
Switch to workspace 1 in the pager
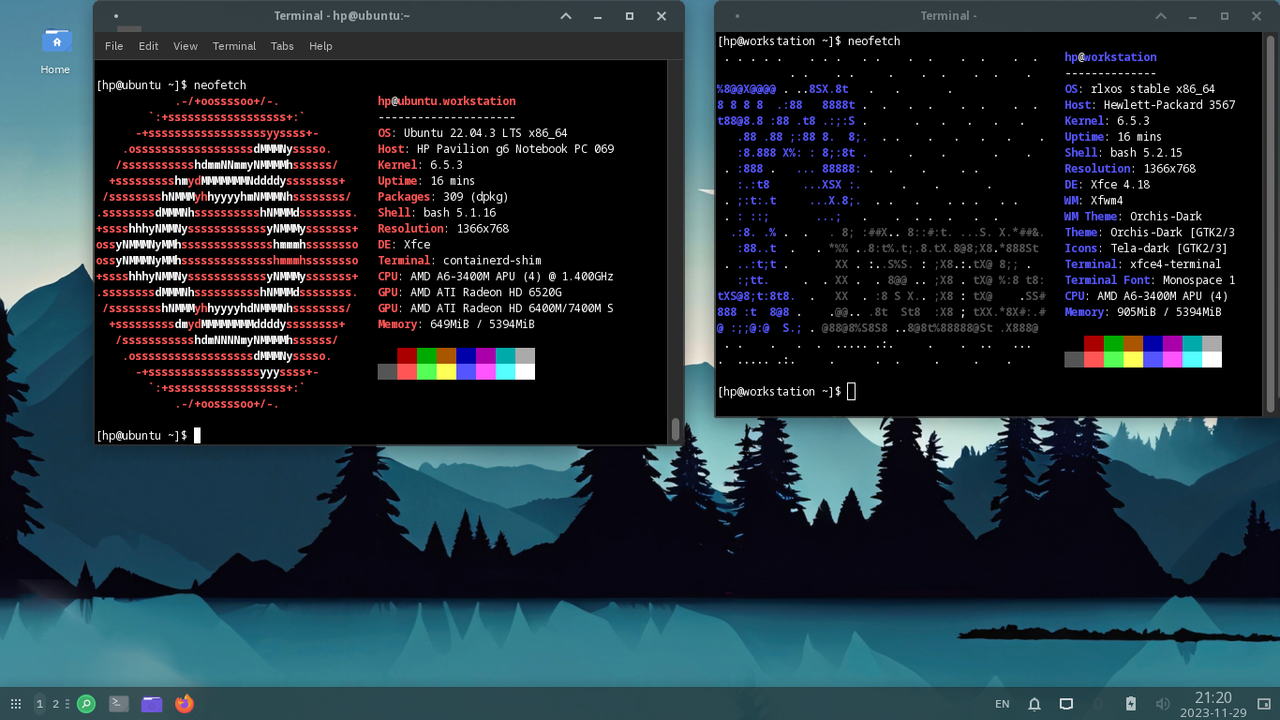[40, 704]
